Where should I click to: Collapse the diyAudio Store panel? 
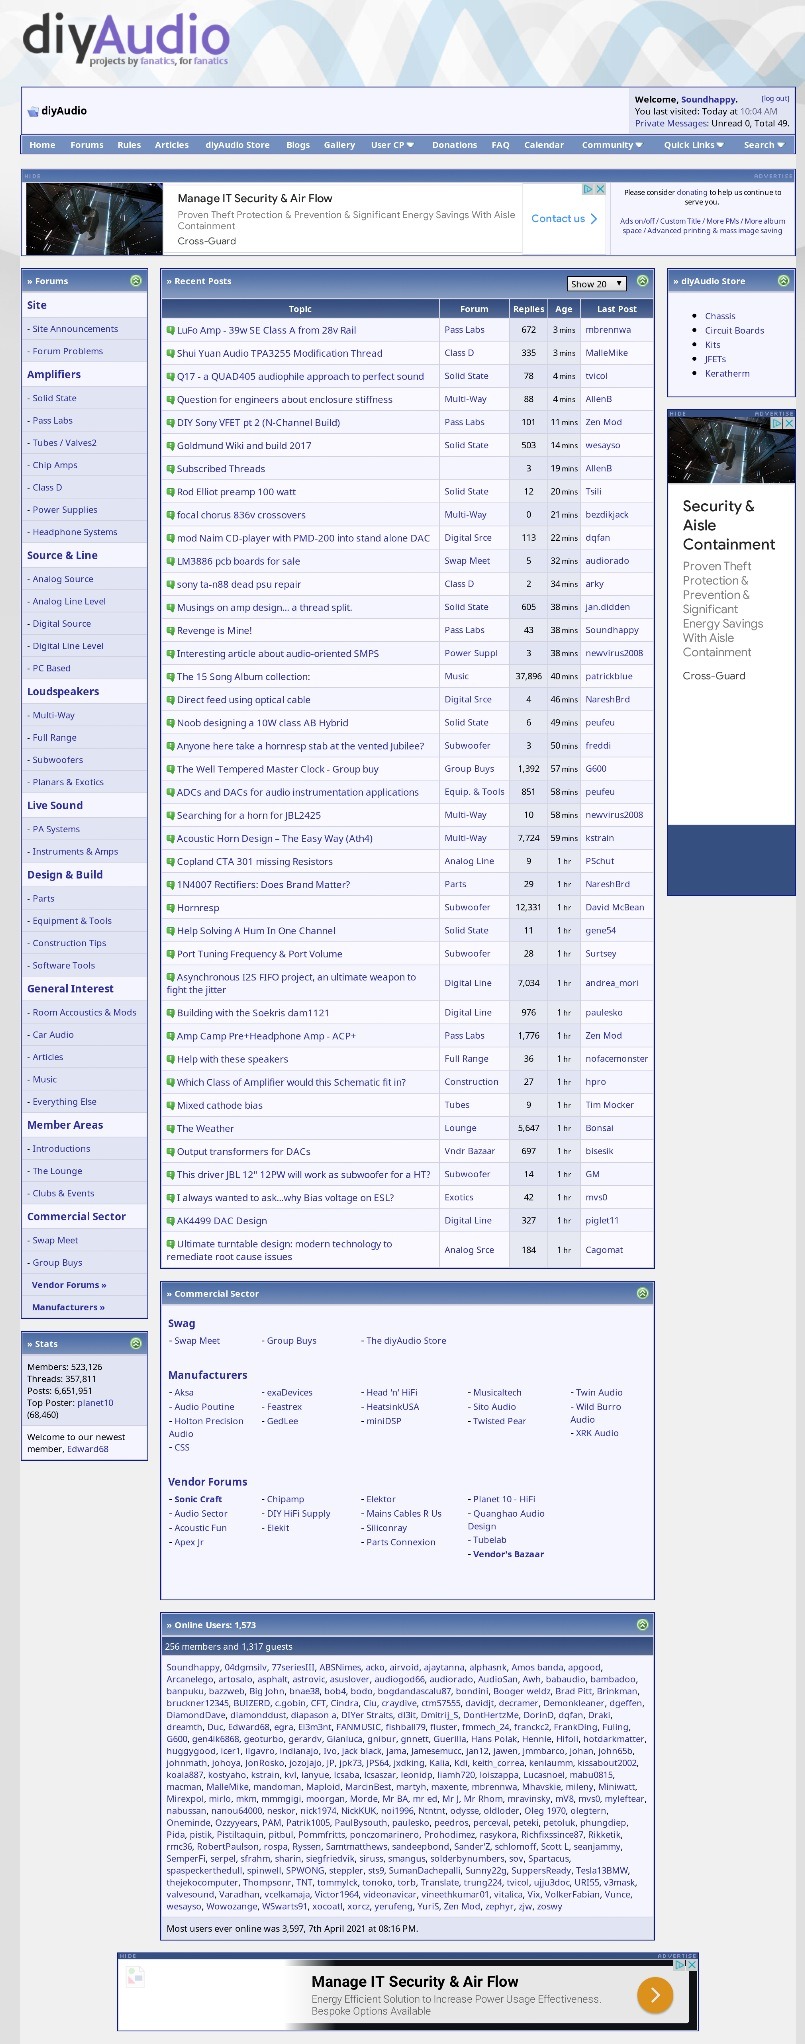click(x=783, y=281)
